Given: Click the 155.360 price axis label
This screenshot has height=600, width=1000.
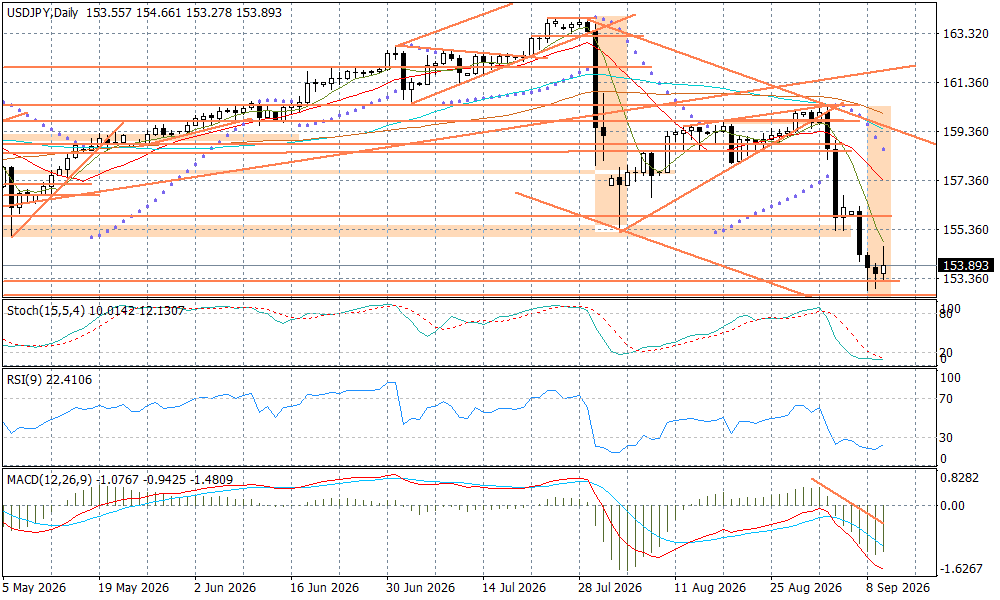Looking at the screenshot, I should (x=966, y=230).
